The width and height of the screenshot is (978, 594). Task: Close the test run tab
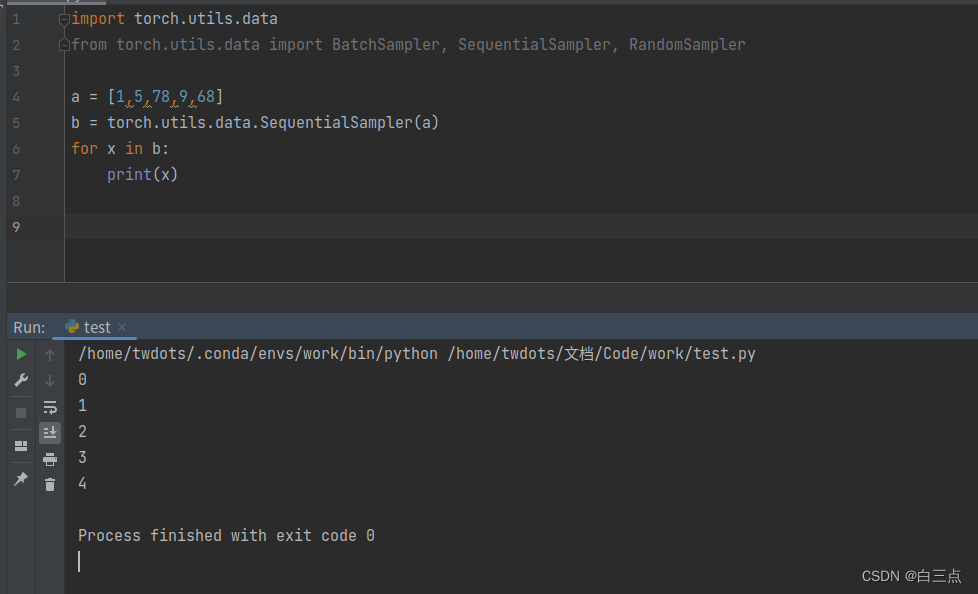tap(122, 327)
